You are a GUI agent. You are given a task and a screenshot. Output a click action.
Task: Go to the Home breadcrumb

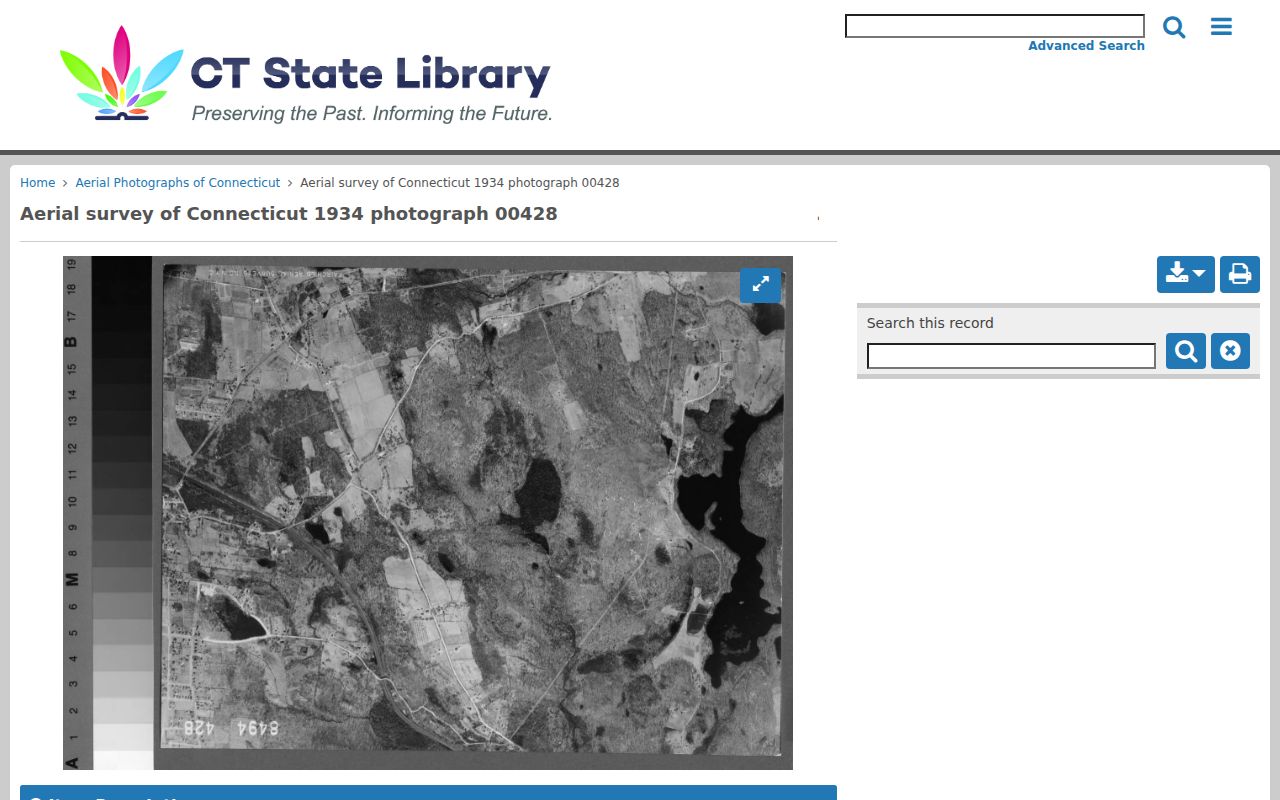38,183
